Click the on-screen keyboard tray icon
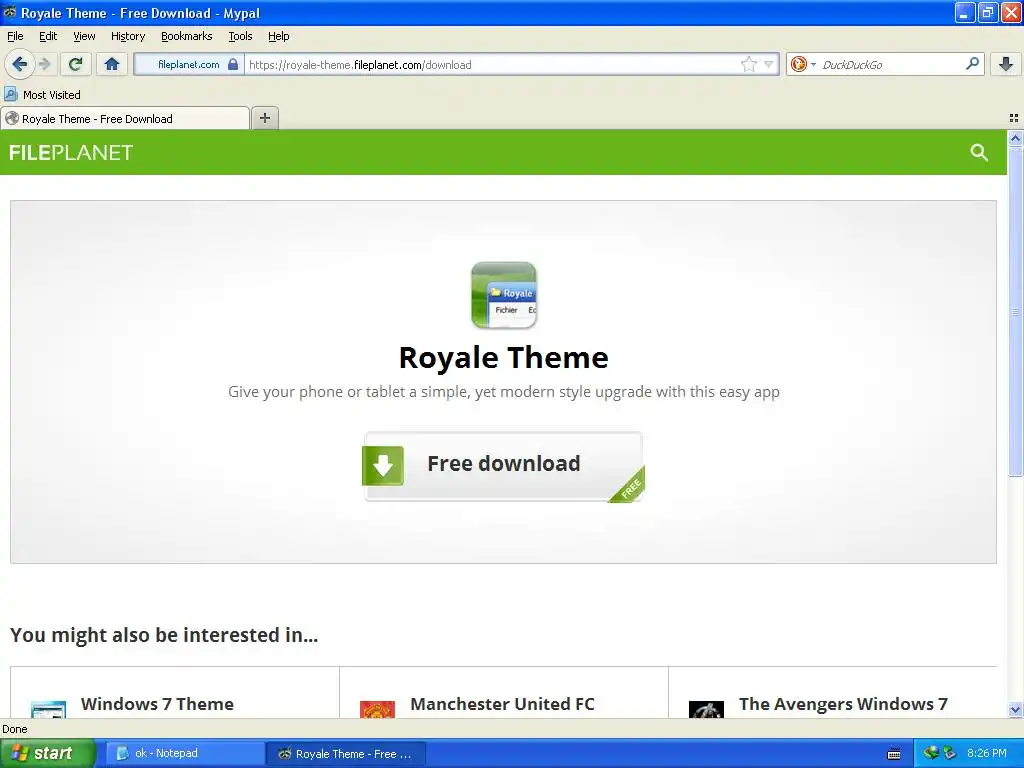The width and height of the screenshot is (1024, 768). pyautogui.click(x=894, y=754)
